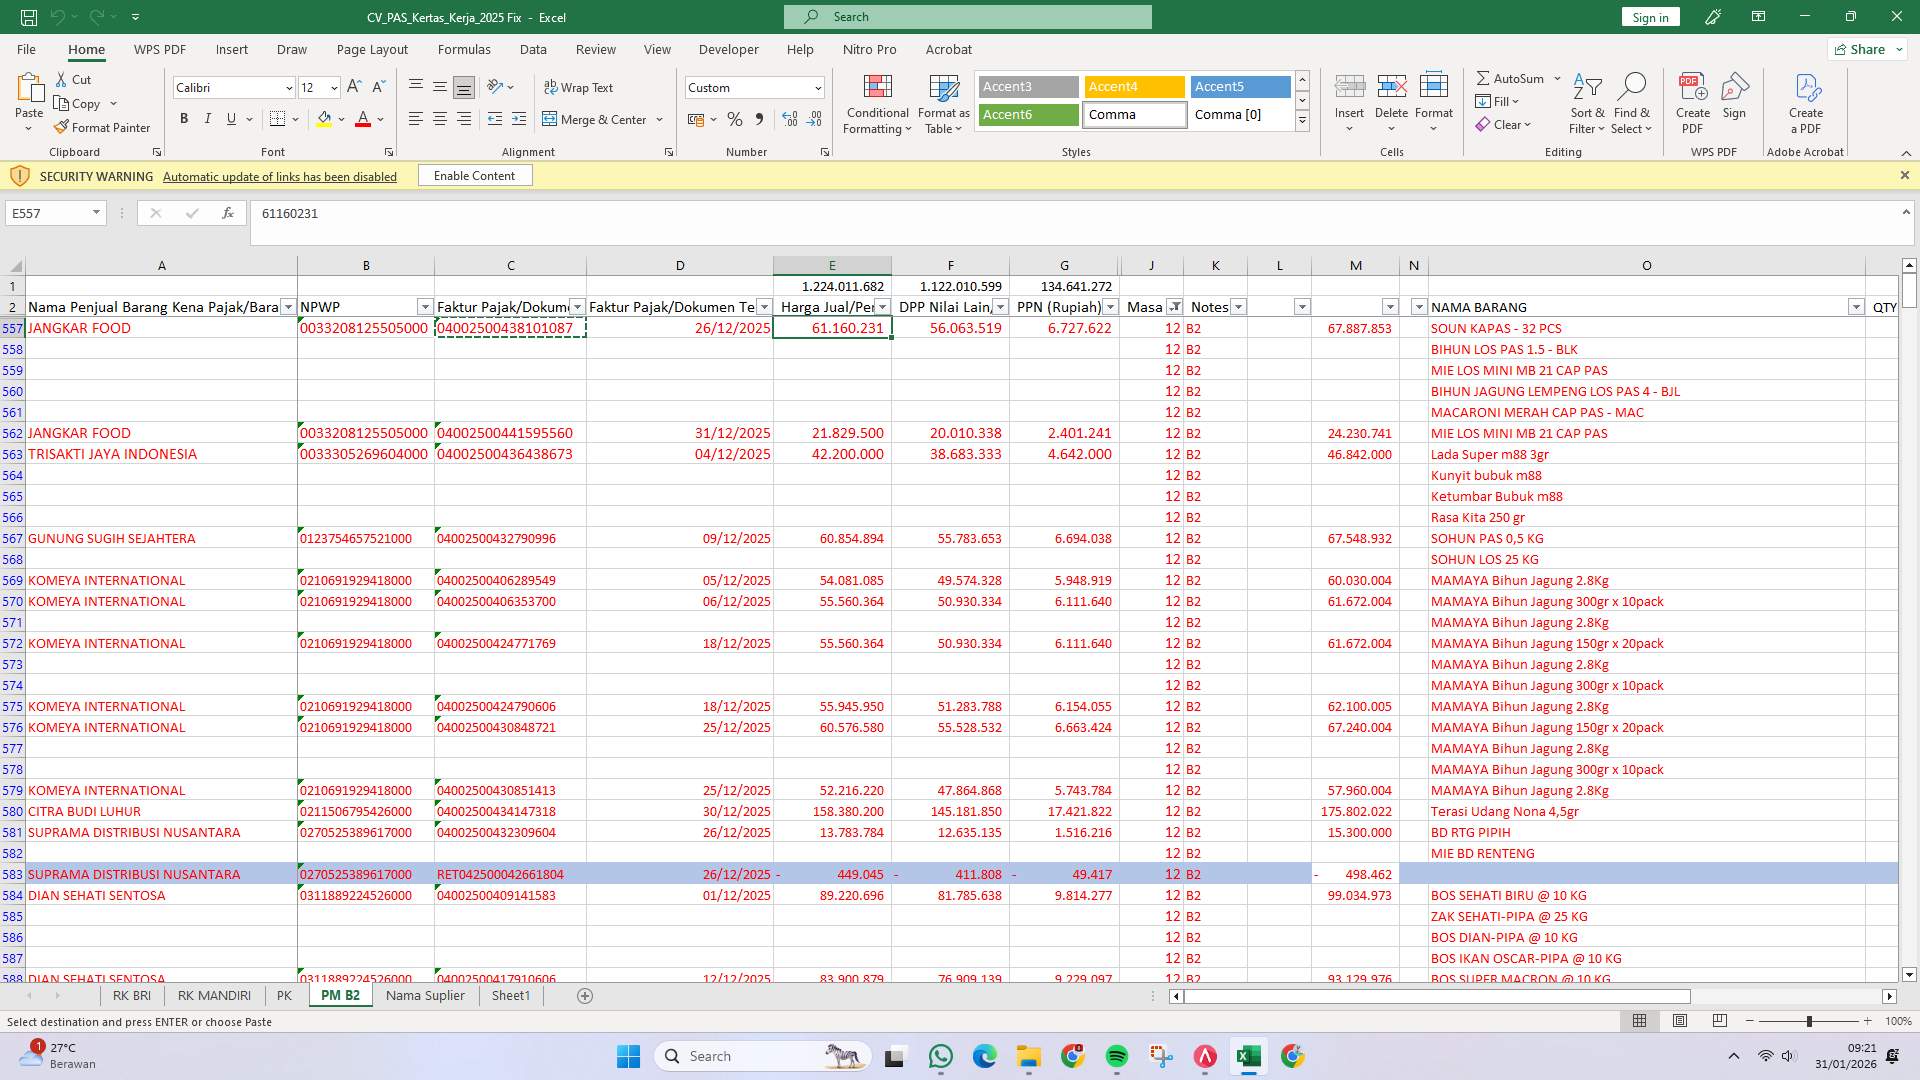Open Conditional Formatting options
The height and width of the screenshot is (1080, 1920).
pos(877,103)
